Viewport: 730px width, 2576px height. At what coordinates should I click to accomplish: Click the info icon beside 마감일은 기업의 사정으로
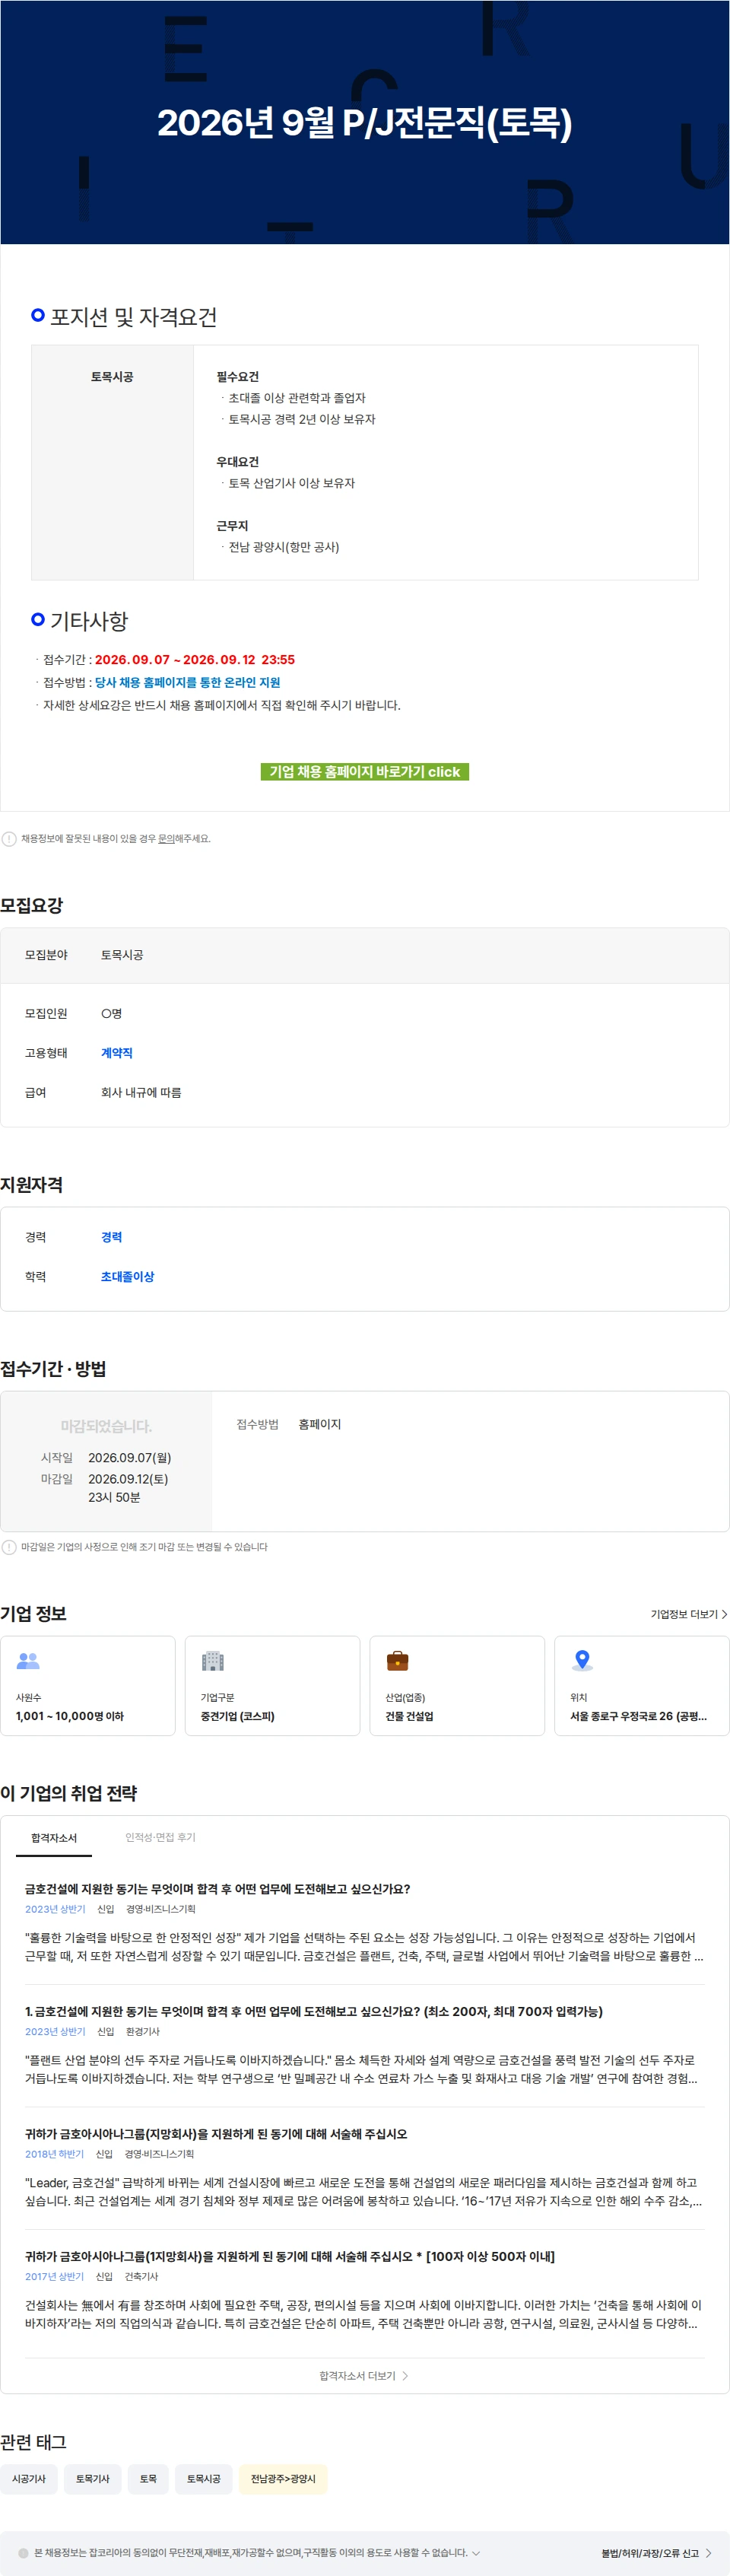[x=9, y=1547]
